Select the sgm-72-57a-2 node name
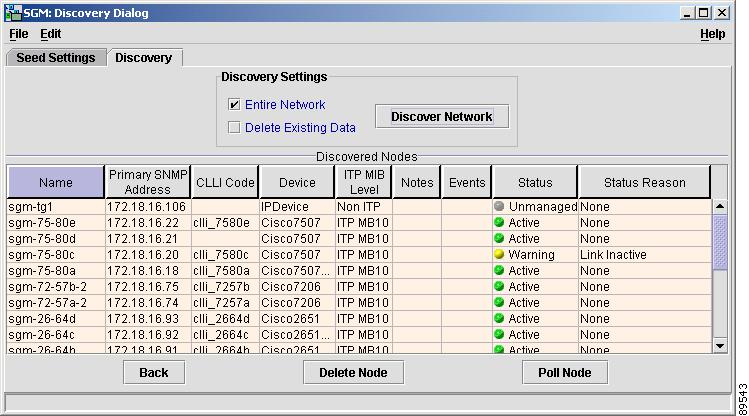749x416 pixels. pyautogui.click(x=48, y=302)
